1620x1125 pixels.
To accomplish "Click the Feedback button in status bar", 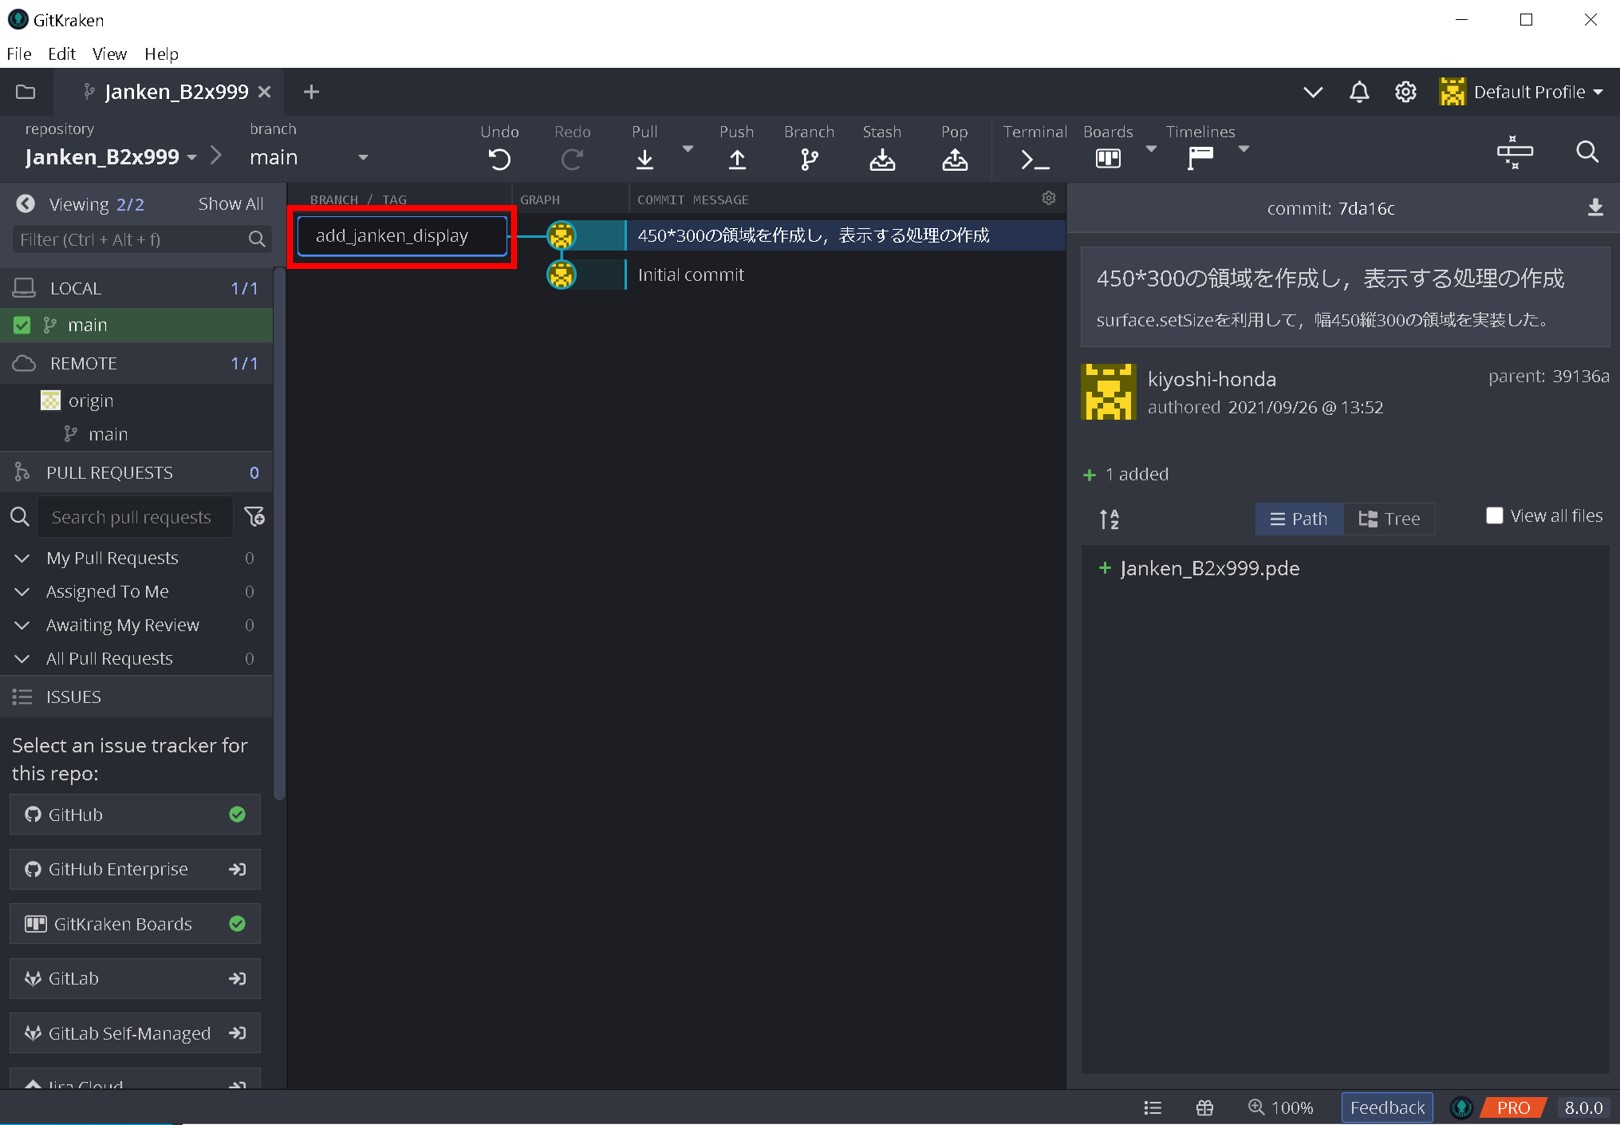I will click(1386, 1107).
